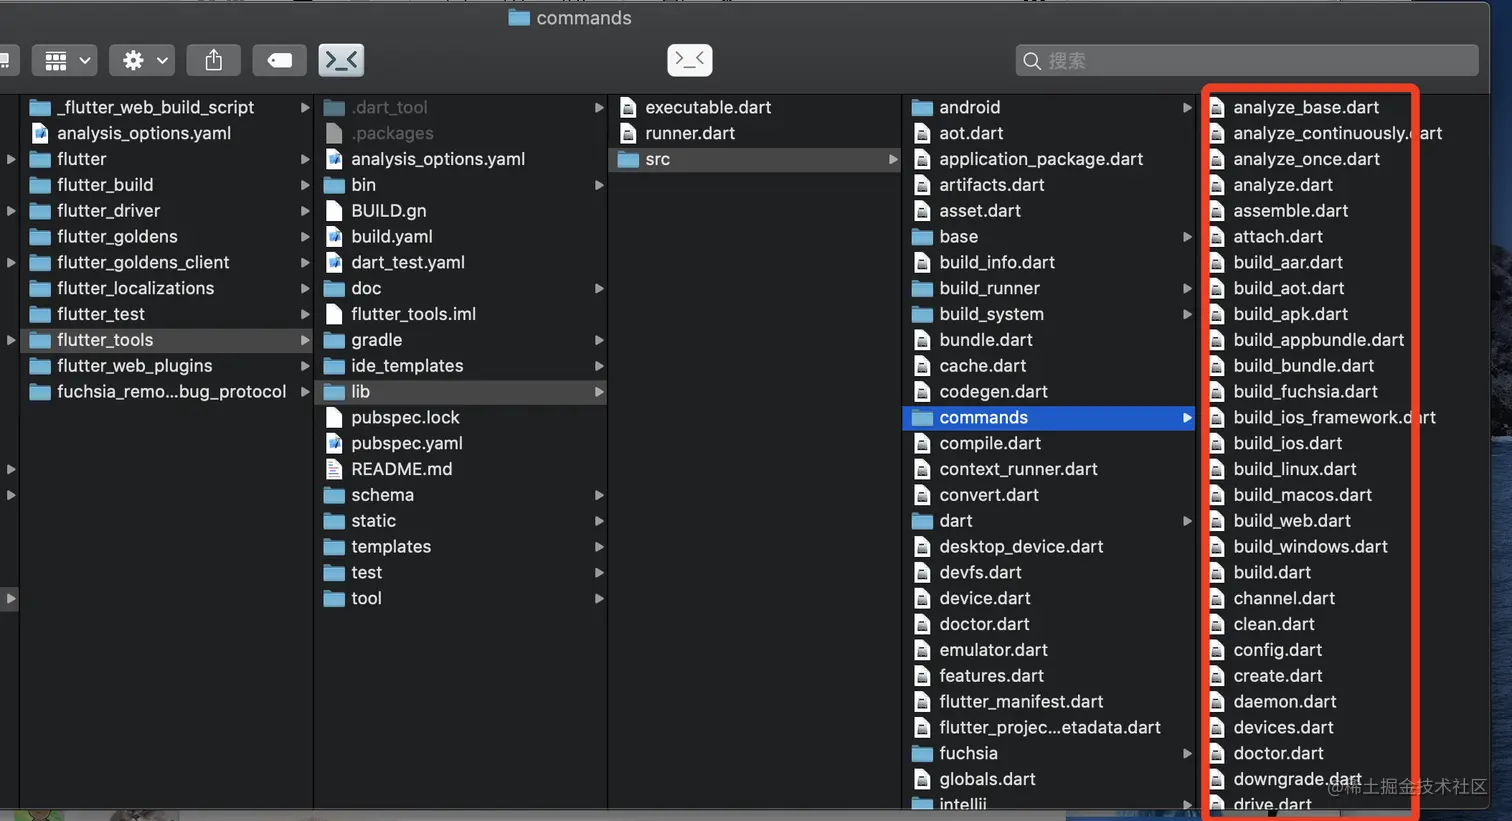Open the ide_templates folder

coord(461,366)
